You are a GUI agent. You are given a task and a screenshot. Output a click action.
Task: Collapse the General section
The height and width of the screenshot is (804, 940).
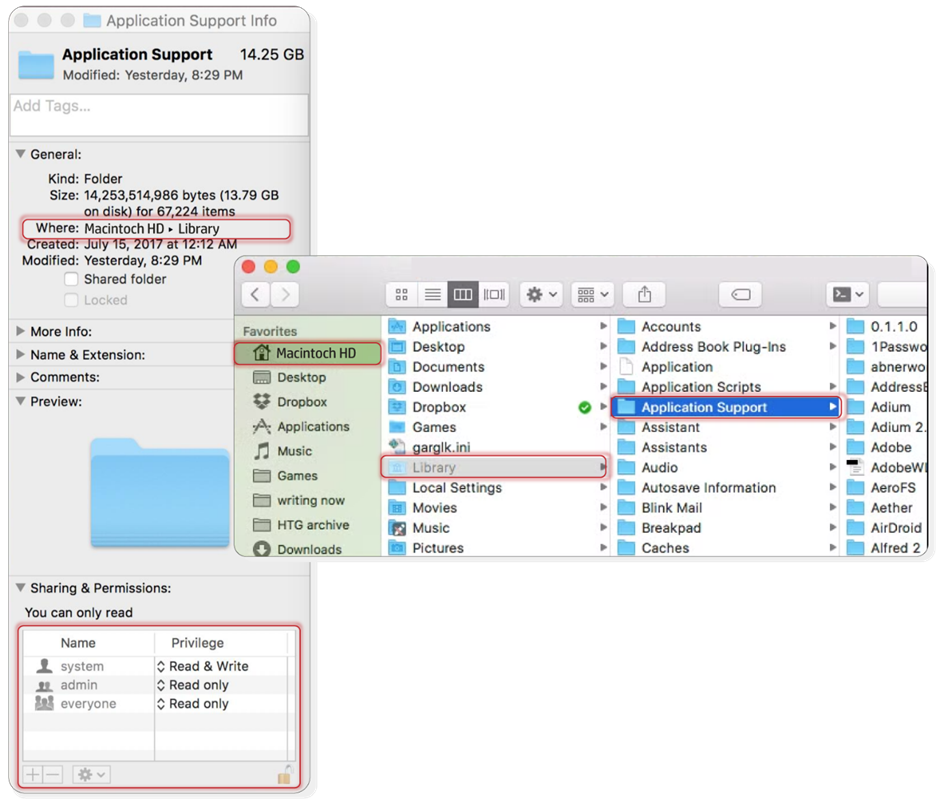(18, 154)
